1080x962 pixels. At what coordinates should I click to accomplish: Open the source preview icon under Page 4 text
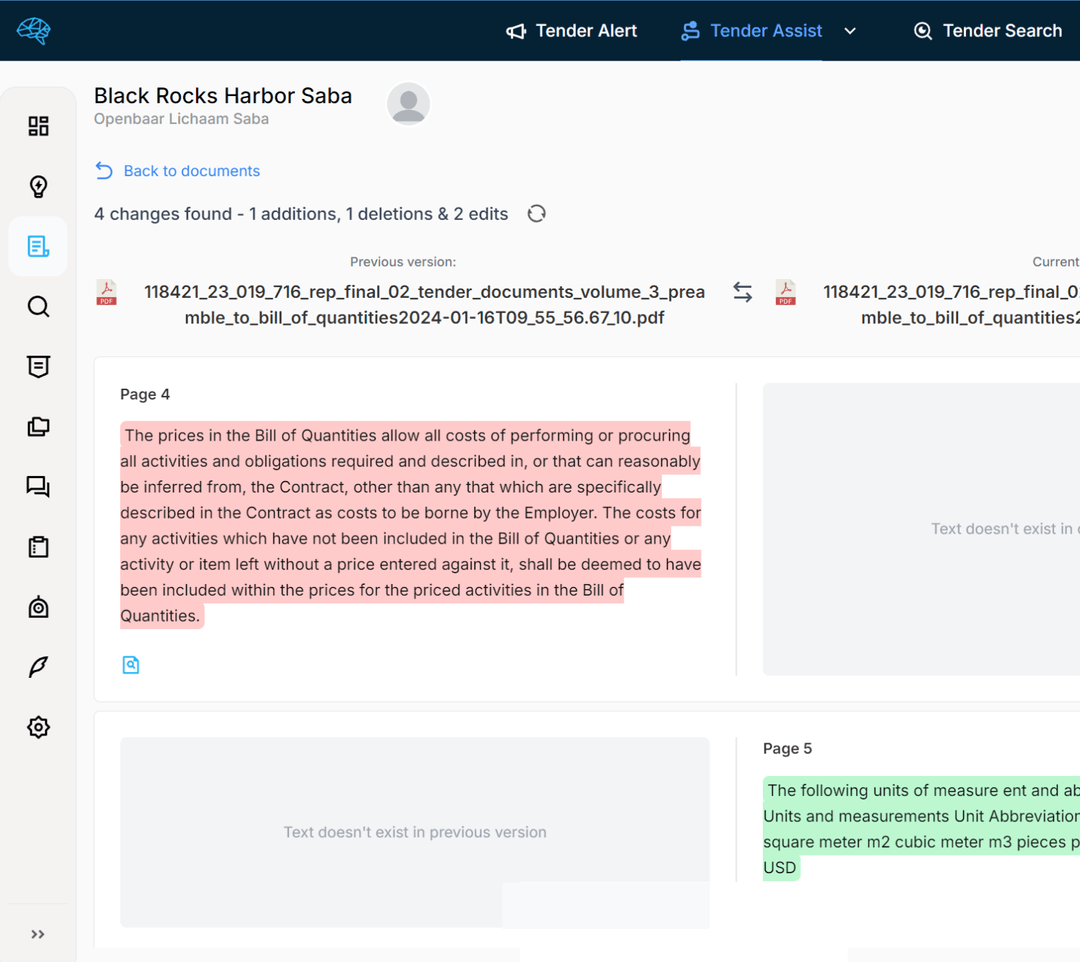click(x=131, y=664)
